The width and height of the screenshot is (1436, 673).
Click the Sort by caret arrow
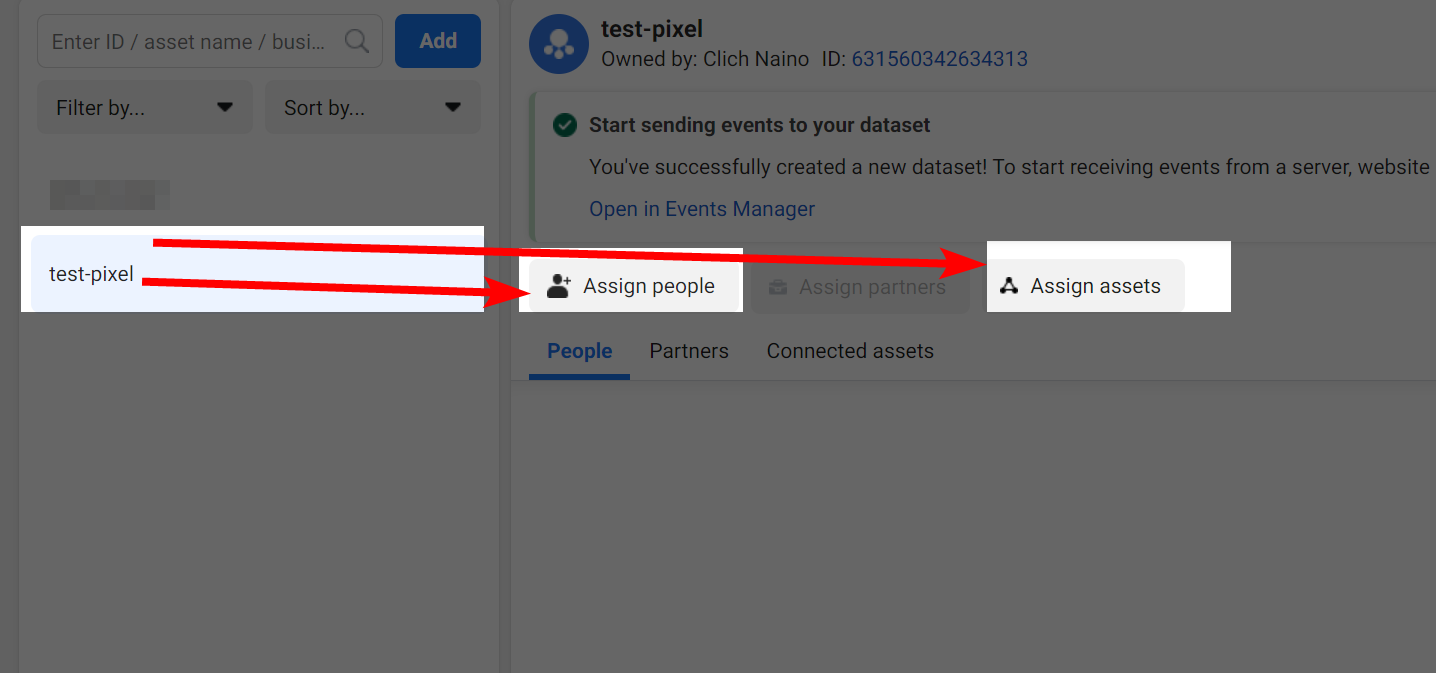coord(453,107)
